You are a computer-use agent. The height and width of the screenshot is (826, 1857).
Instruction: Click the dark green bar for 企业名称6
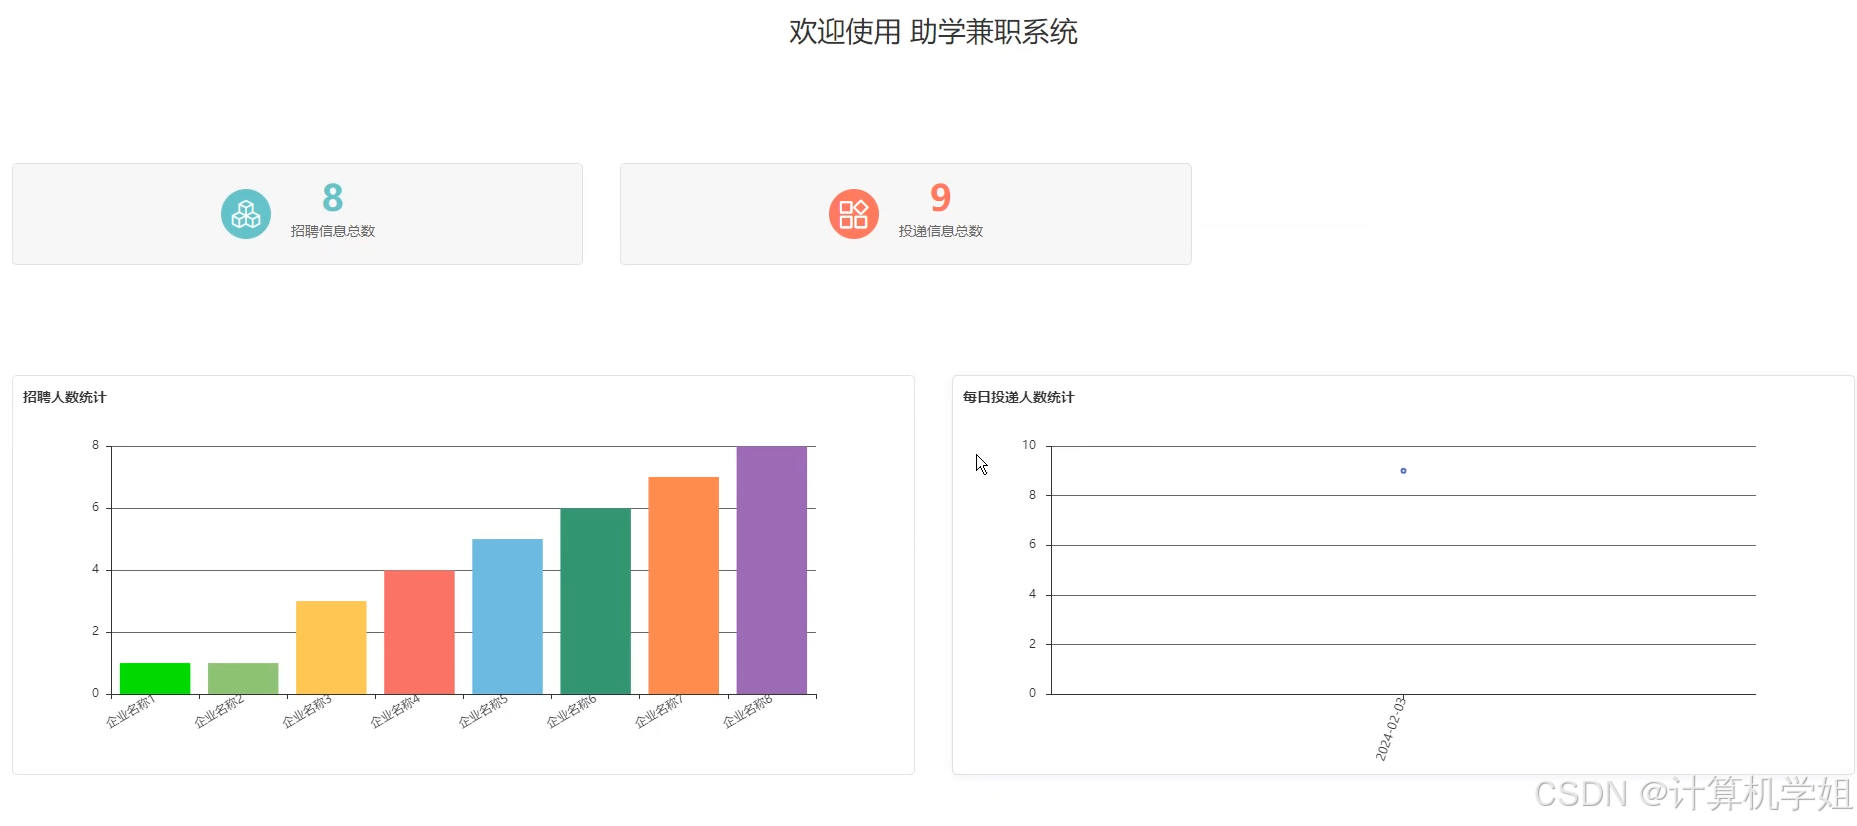tap(595, 601)
